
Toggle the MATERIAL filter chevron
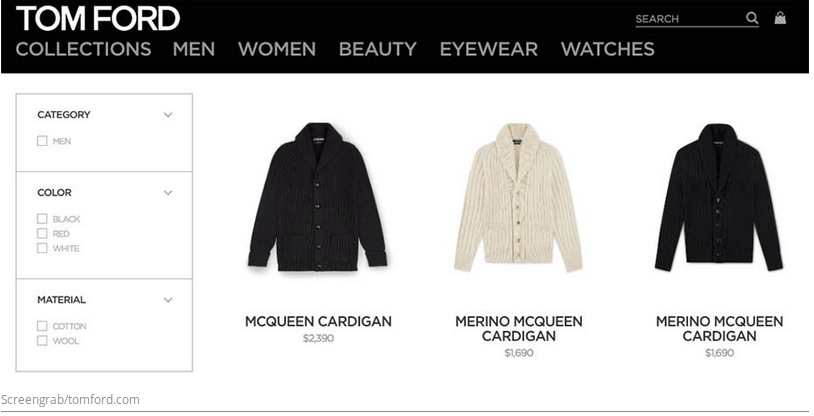pyautogui.click(x=168, y=300)
